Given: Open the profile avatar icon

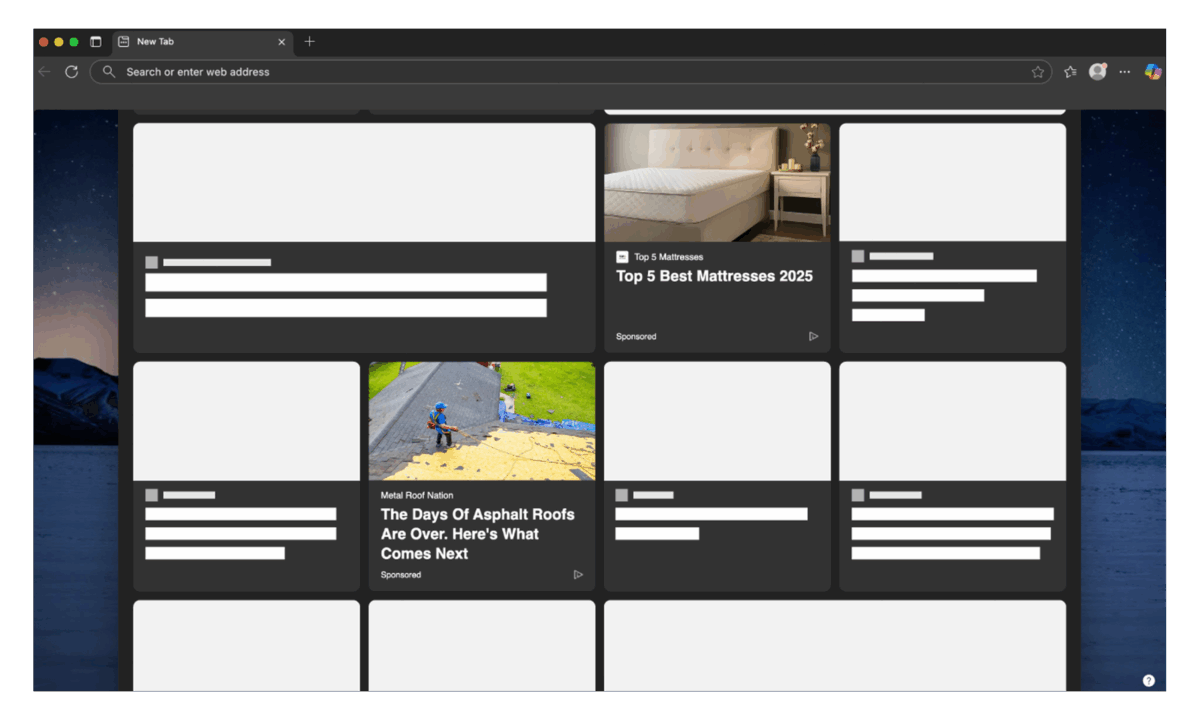Looking at the screenshot, I should 1098,72.
